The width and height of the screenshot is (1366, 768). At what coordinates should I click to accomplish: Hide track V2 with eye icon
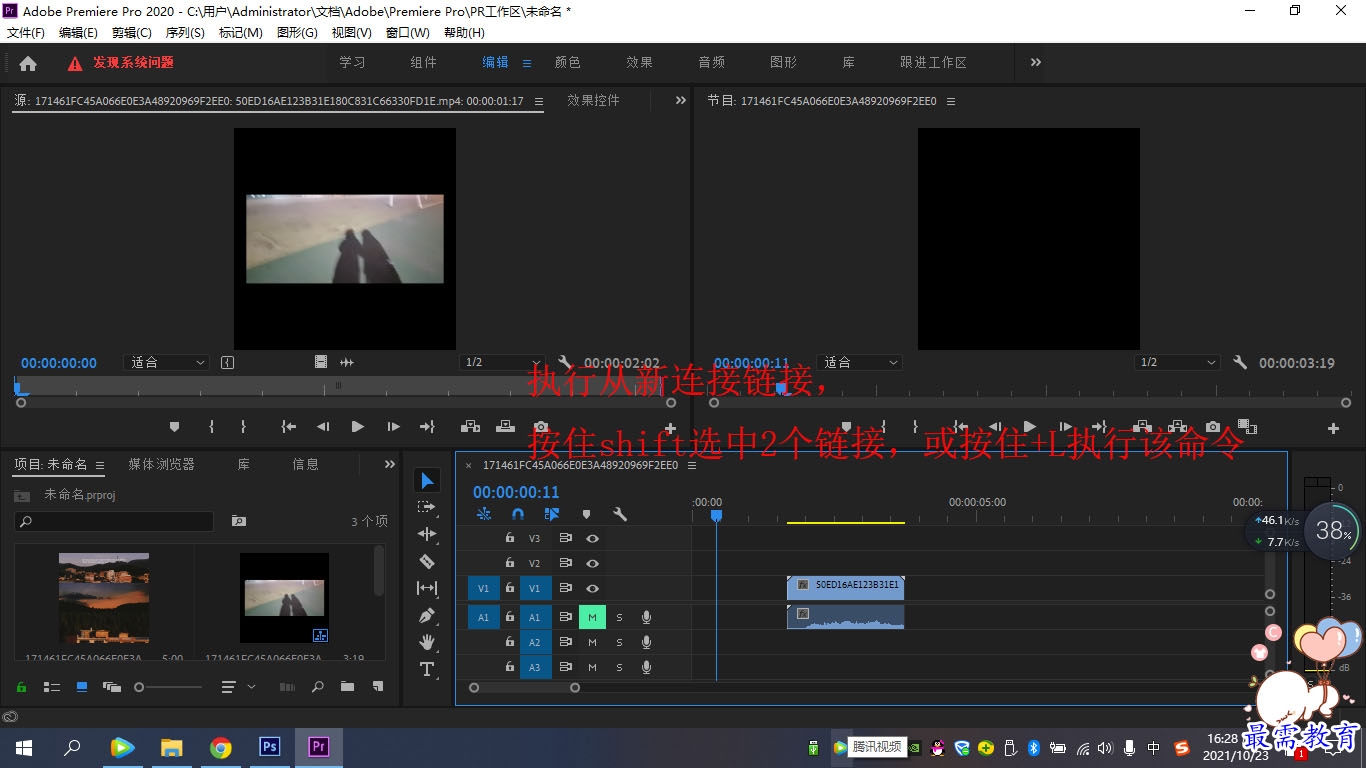pyautogui.click(x=592, y=563)
